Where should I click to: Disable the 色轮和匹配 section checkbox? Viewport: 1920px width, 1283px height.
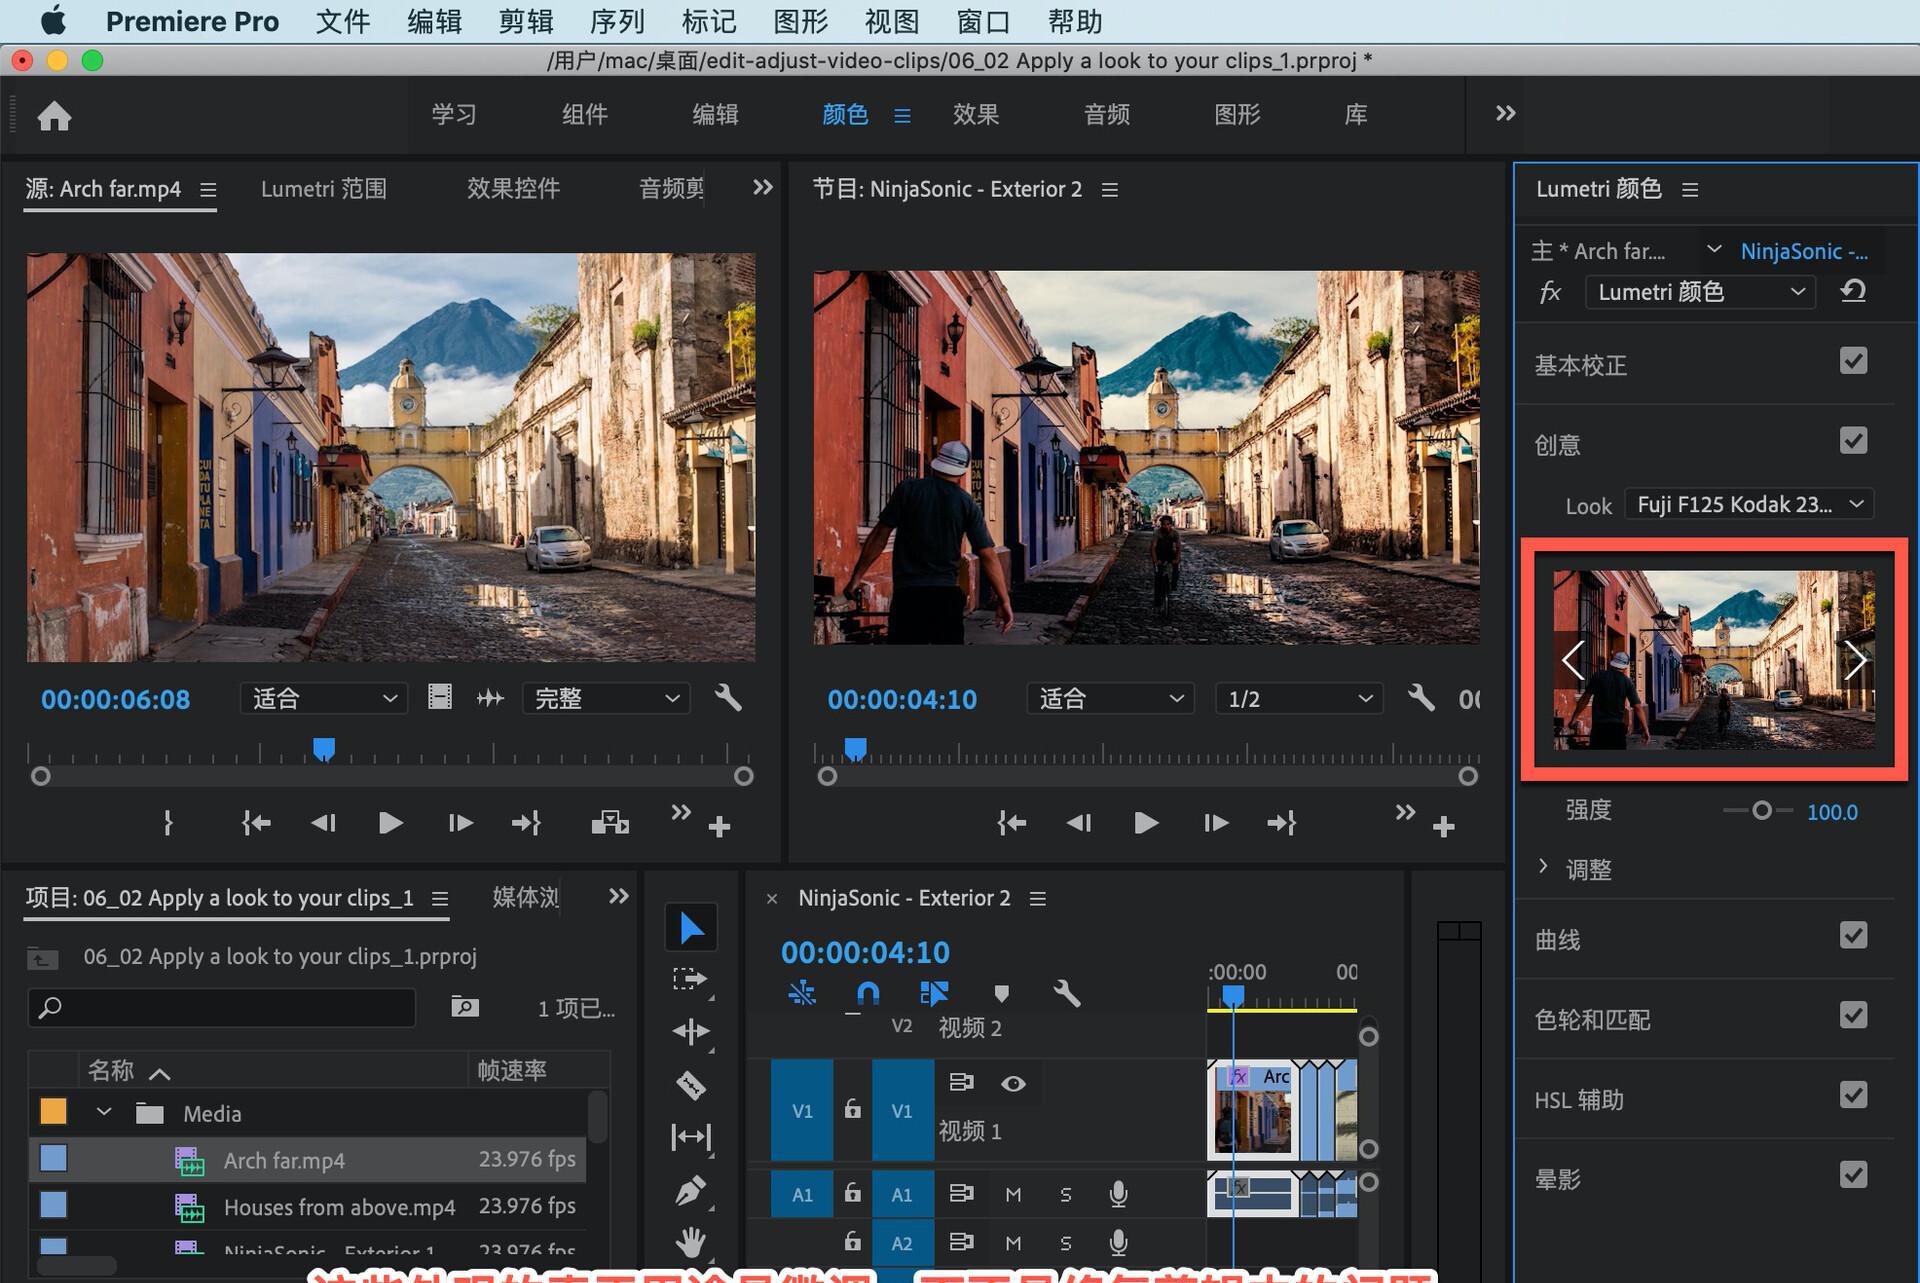point(1853,1016)
